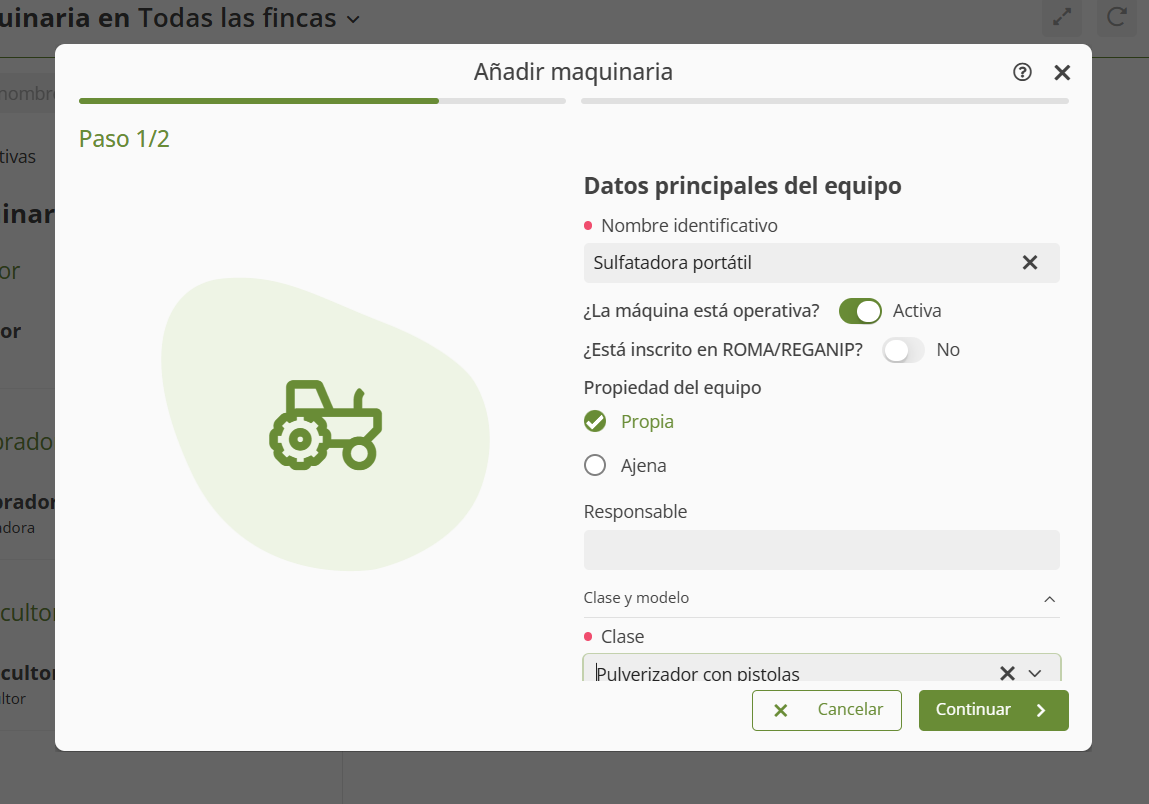
Task: Click the second step progress bar
Action: tap(824, 101)
